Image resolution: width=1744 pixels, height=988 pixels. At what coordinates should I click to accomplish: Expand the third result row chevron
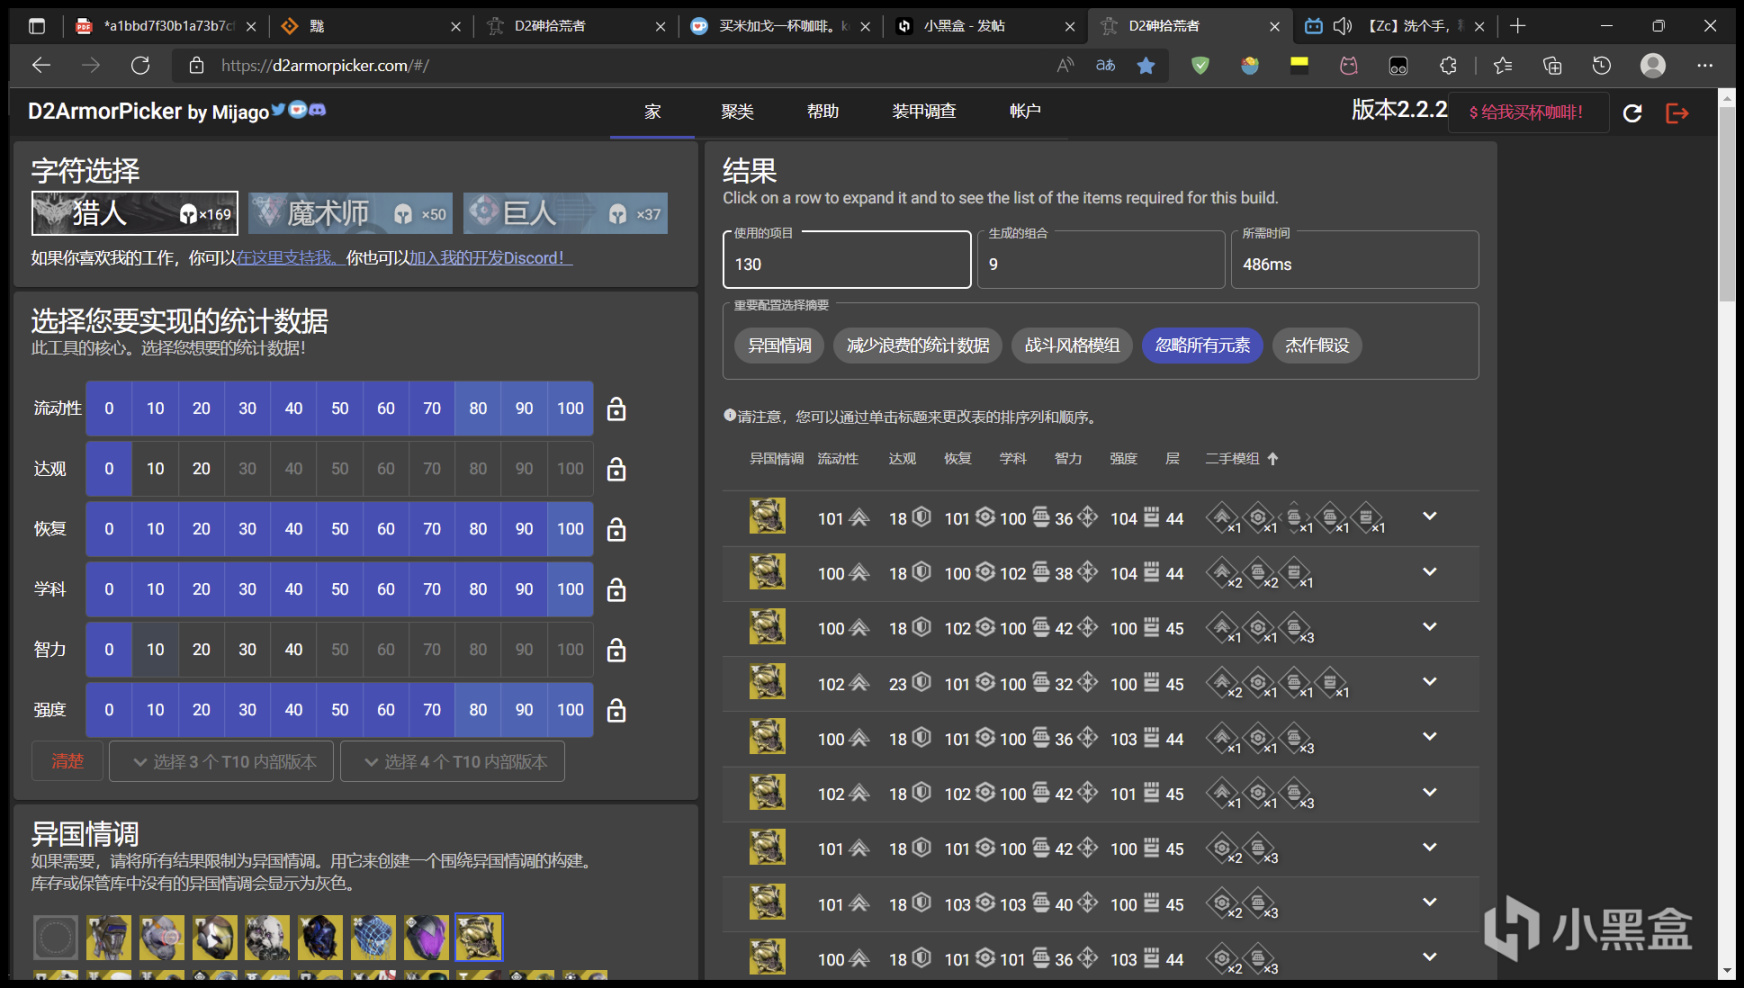click(1430, 627)
